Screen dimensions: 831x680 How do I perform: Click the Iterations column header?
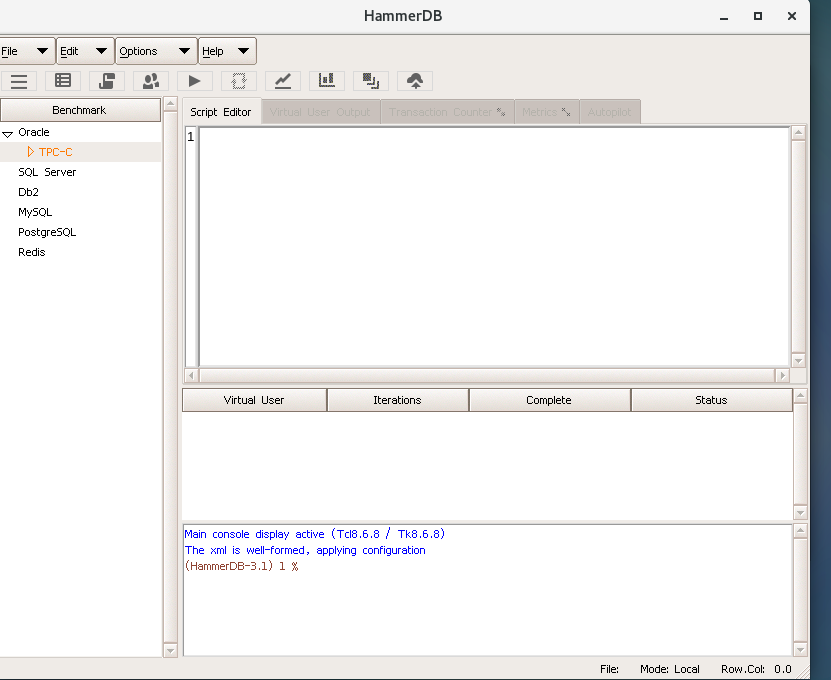397,400
